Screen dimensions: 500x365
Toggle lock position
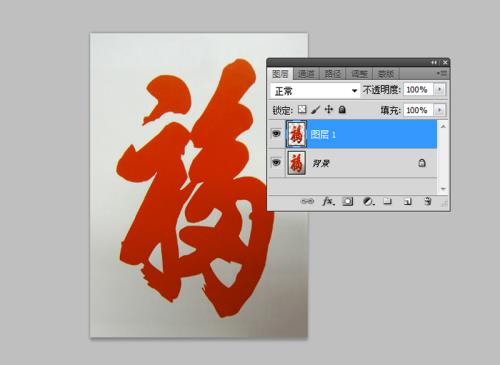(329, 109)
